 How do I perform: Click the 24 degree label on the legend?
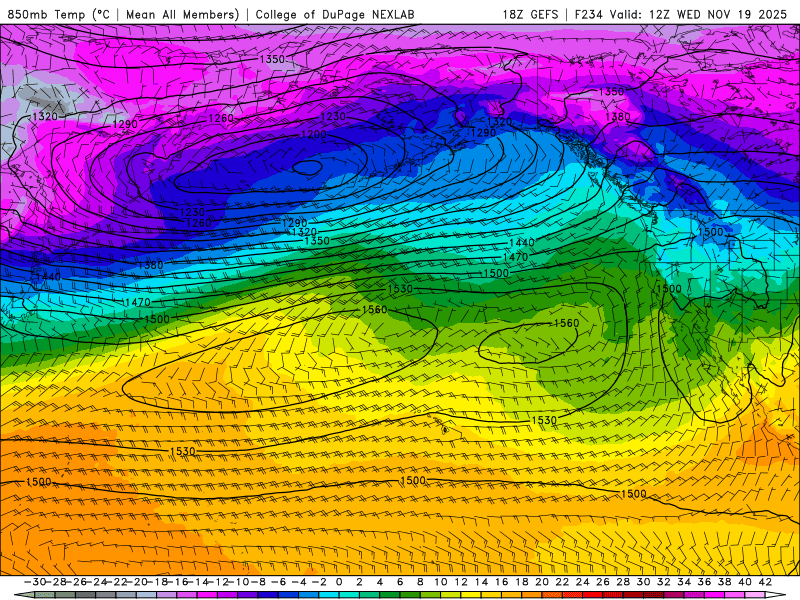[x=583, y=582]
